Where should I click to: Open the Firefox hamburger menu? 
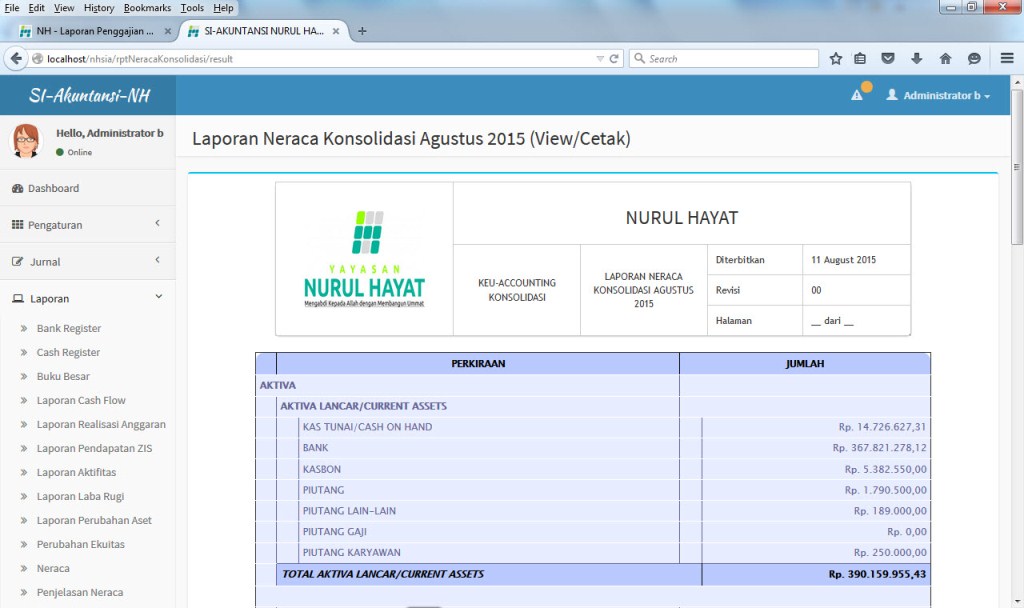pyautogui.click(x=1007, y=59)
